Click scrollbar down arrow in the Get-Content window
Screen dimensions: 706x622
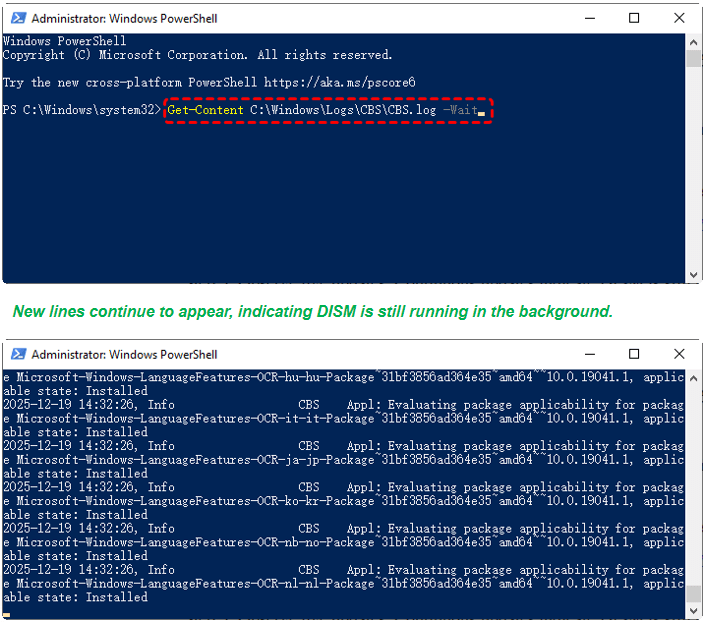pyautogui.click(x=694, y=275)
